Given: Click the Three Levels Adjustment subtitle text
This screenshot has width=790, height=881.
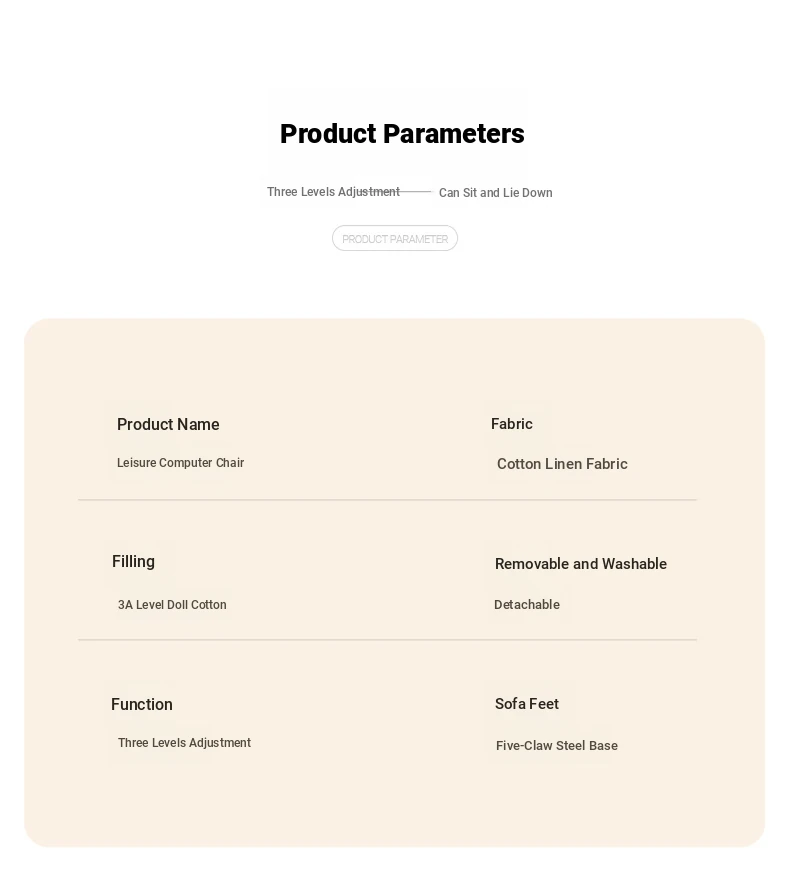Looking at the screenshot, I should [x=333, y=192].
